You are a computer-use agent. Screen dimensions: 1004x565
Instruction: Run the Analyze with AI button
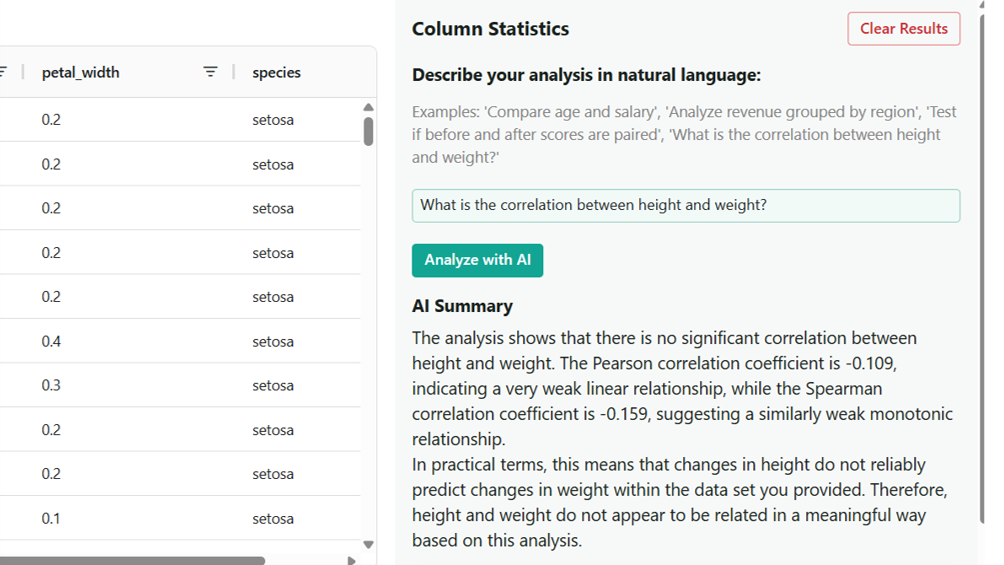click(x=477, y=260)
